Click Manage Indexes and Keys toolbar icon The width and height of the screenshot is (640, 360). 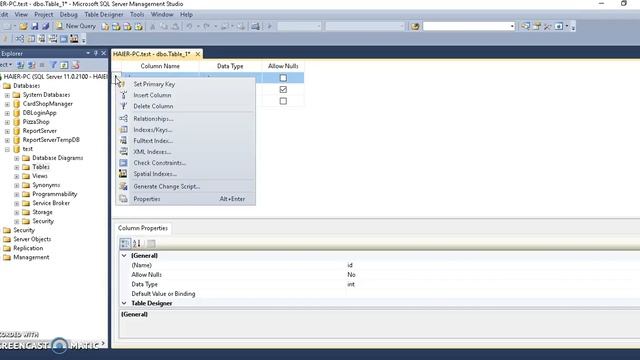(x=31, y=39)
